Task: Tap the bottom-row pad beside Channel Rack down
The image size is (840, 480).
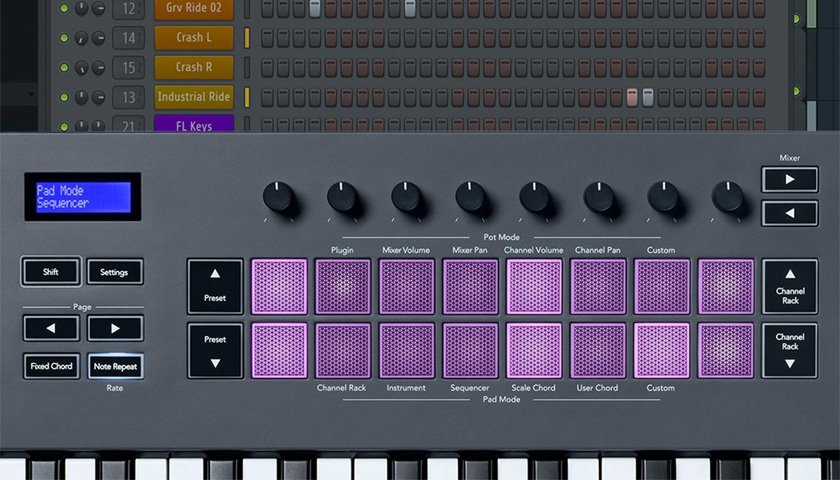Action: 726,351
